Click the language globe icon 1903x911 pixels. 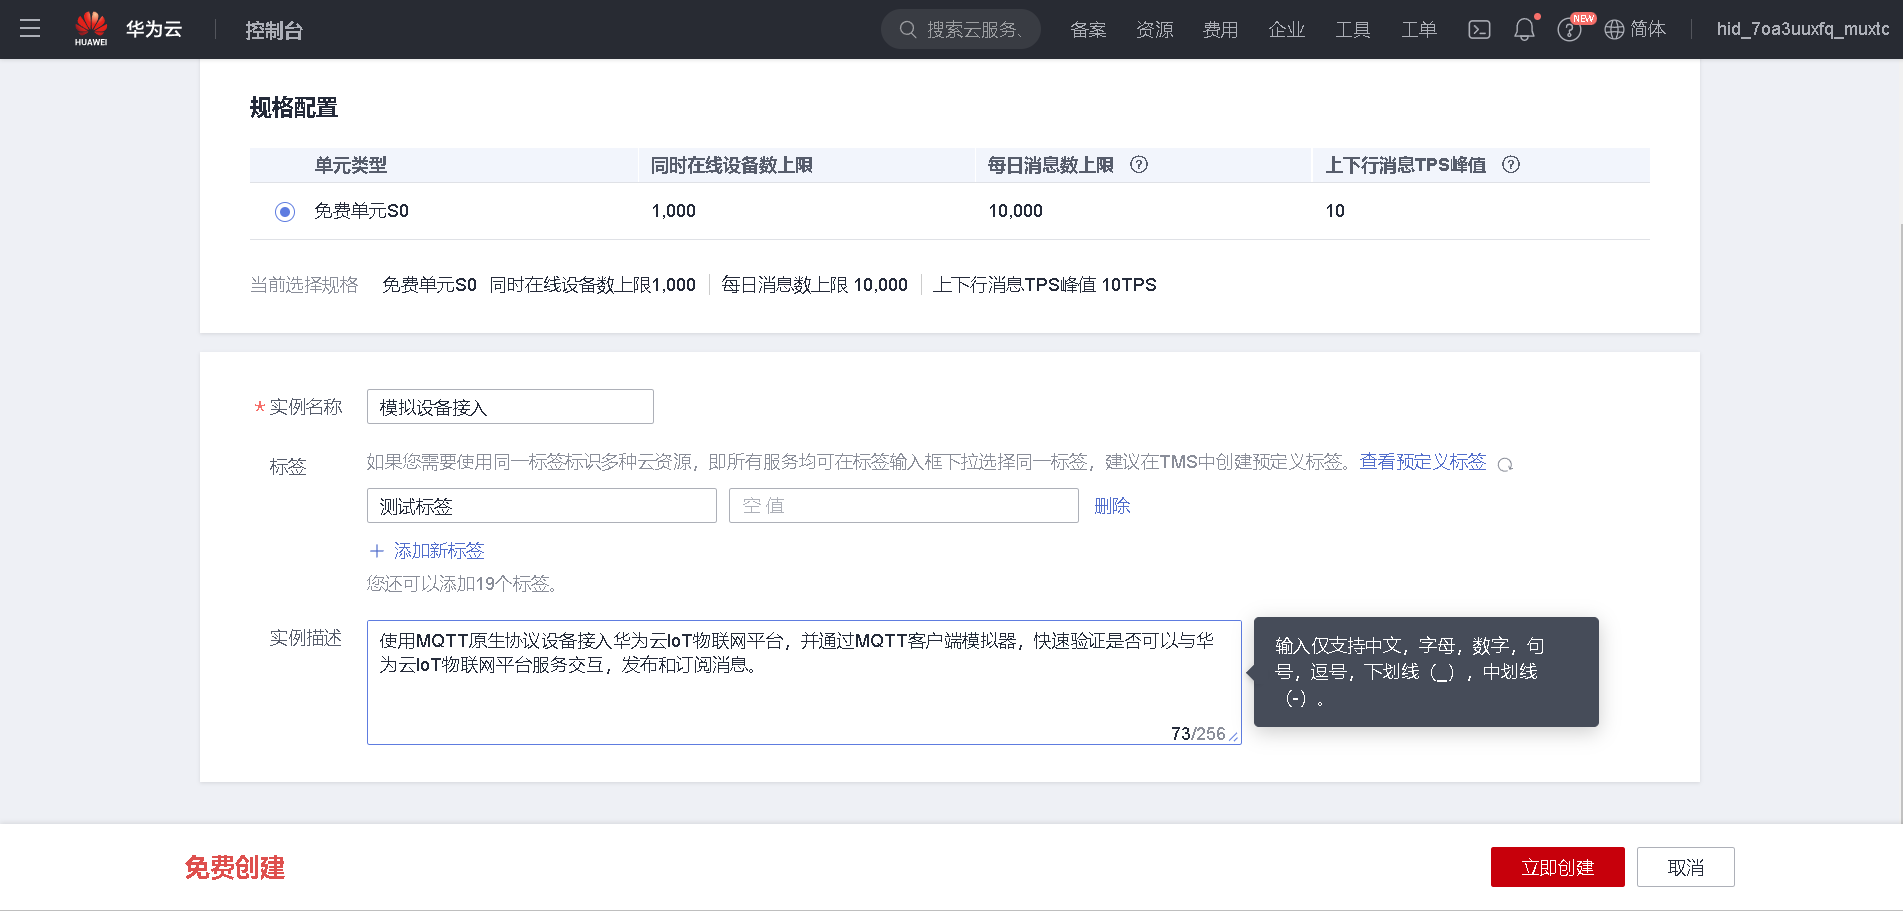pyautogui.click(x=1614, y=30)
